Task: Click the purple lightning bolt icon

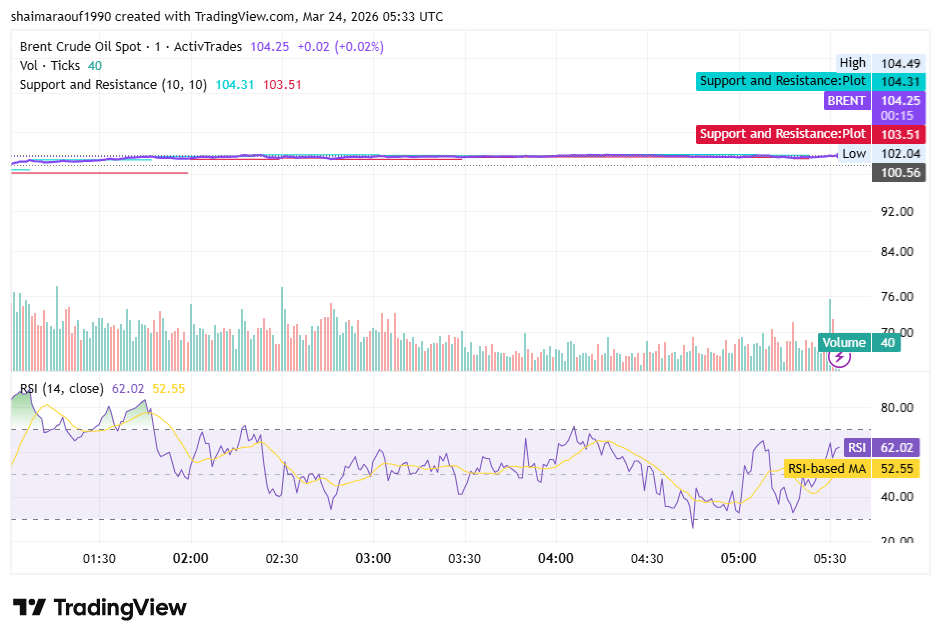Action: [x=839, y=357]
